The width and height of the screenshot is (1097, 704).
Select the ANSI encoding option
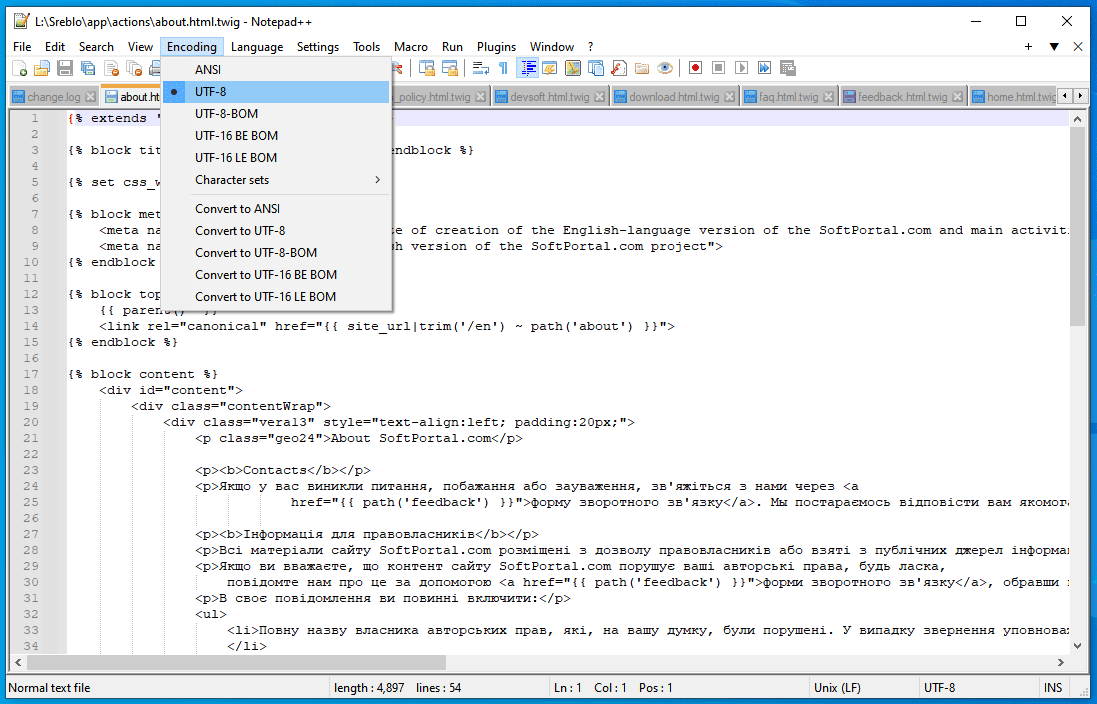276,69
